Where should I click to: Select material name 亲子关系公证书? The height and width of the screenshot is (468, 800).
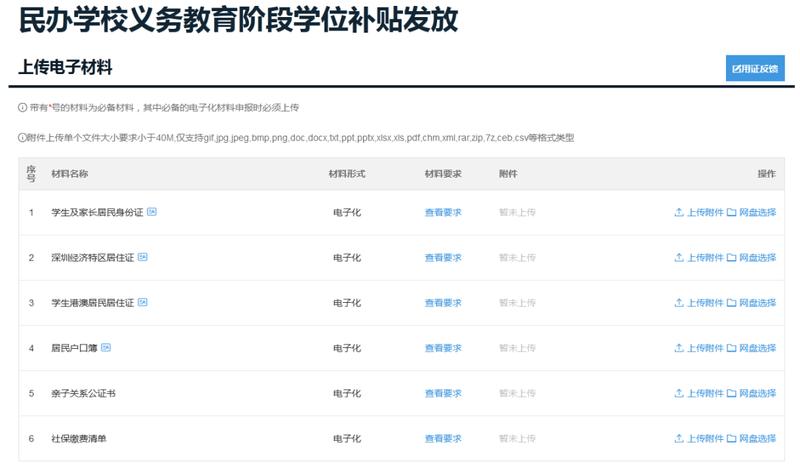pyautogui.click(x=83, y=393)
